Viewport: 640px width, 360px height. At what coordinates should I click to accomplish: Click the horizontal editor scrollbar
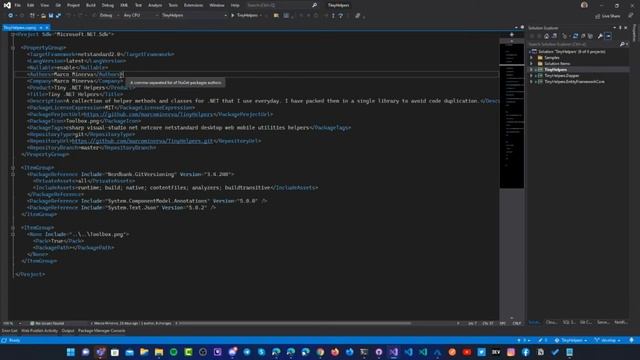pos(295,323)
